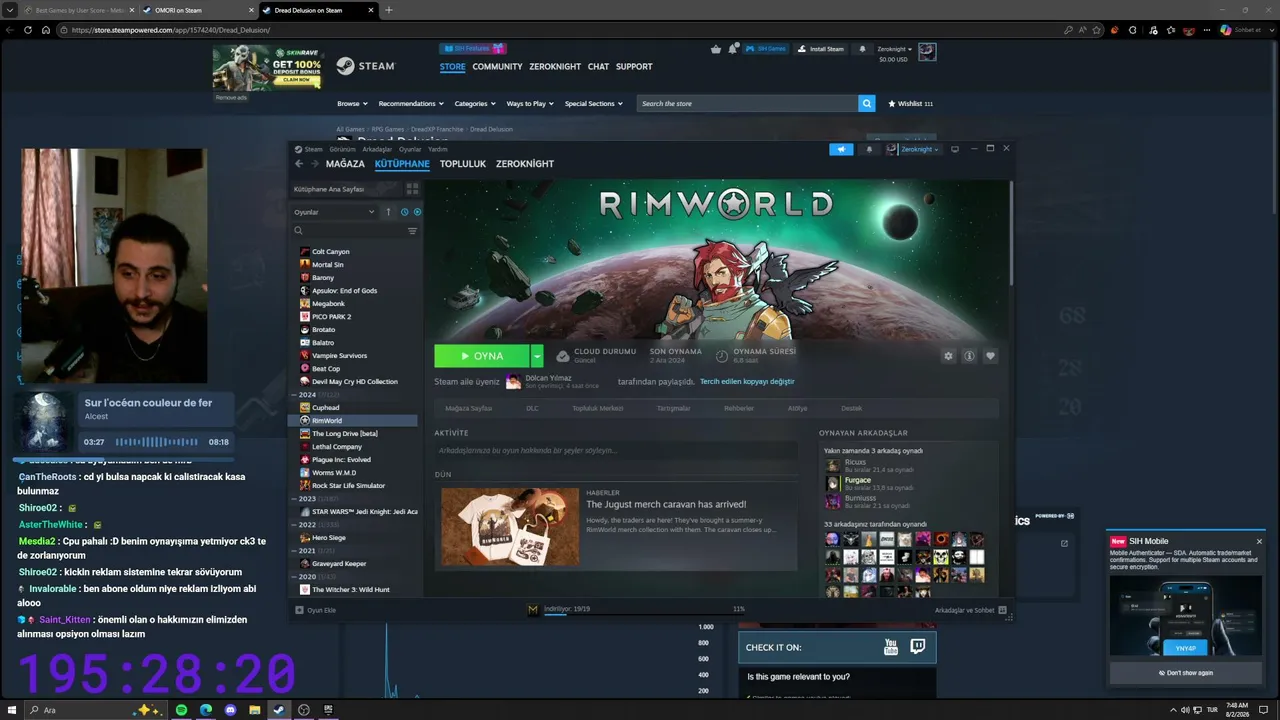Image resolution: width=1280 pixels, height=720 pixels.
Task: Show RimWorld game info icon
Action: click(x=969, y=356)
